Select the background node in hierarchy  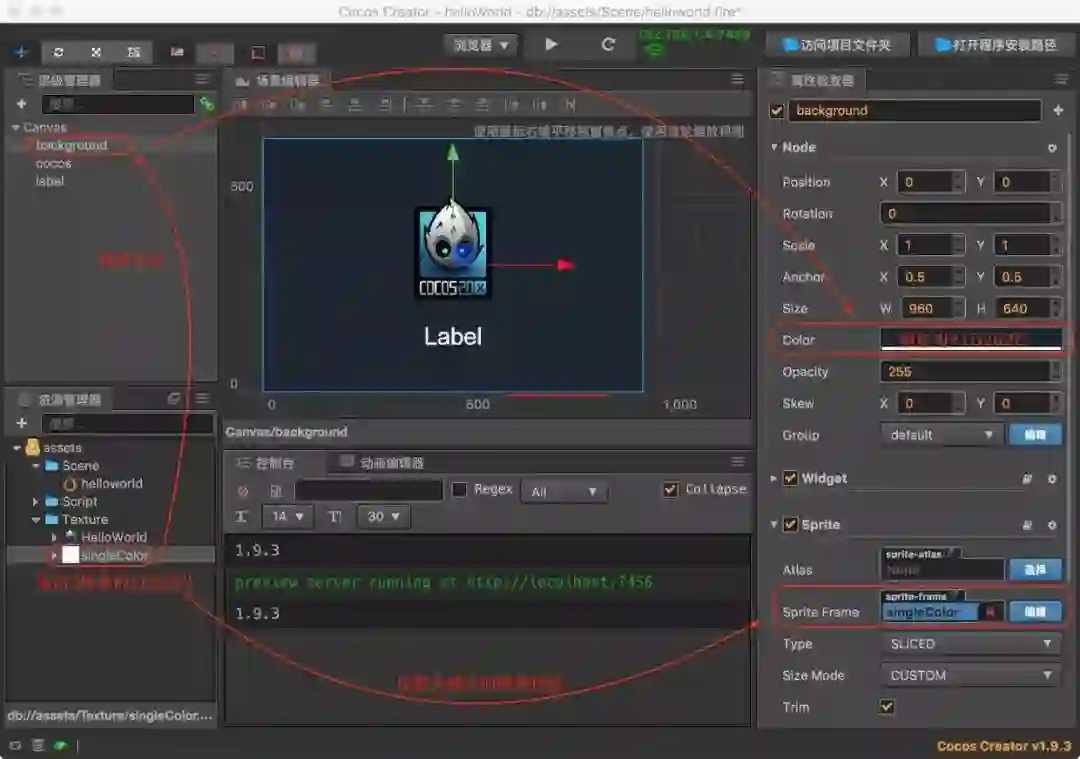click(x=72, y=145)
